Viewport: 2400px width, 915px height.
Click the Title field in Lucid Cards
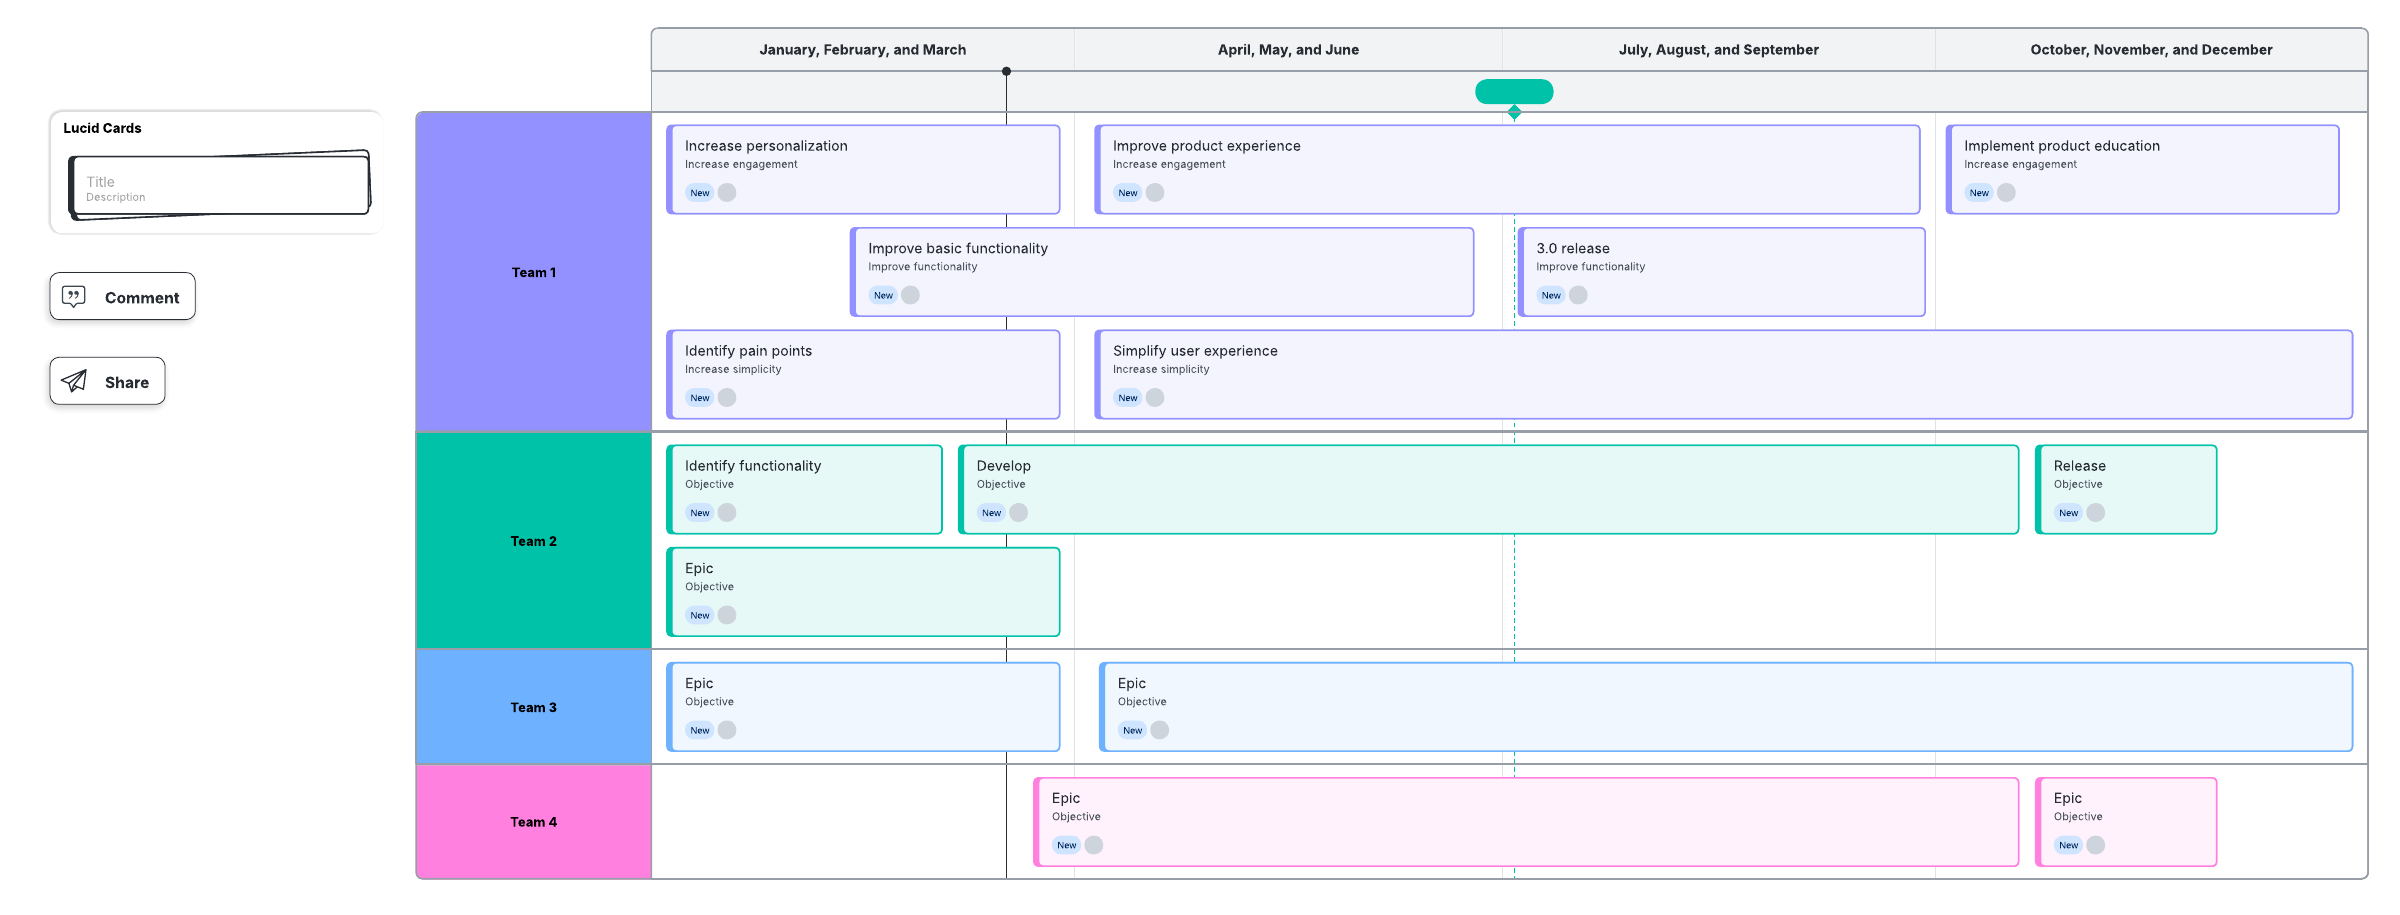tap(100, 182)
